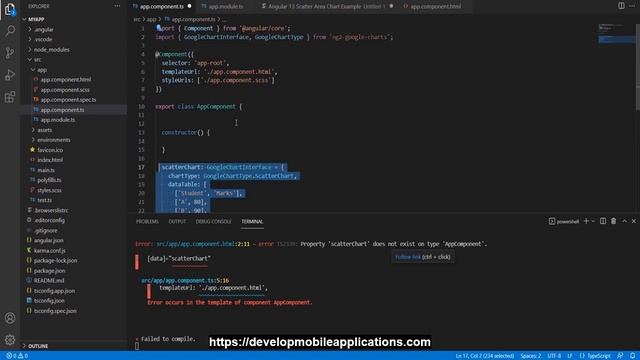Open app.module.ts in the explorer
640x360 pixels.
pyautogui.click(x=58, y=120)
